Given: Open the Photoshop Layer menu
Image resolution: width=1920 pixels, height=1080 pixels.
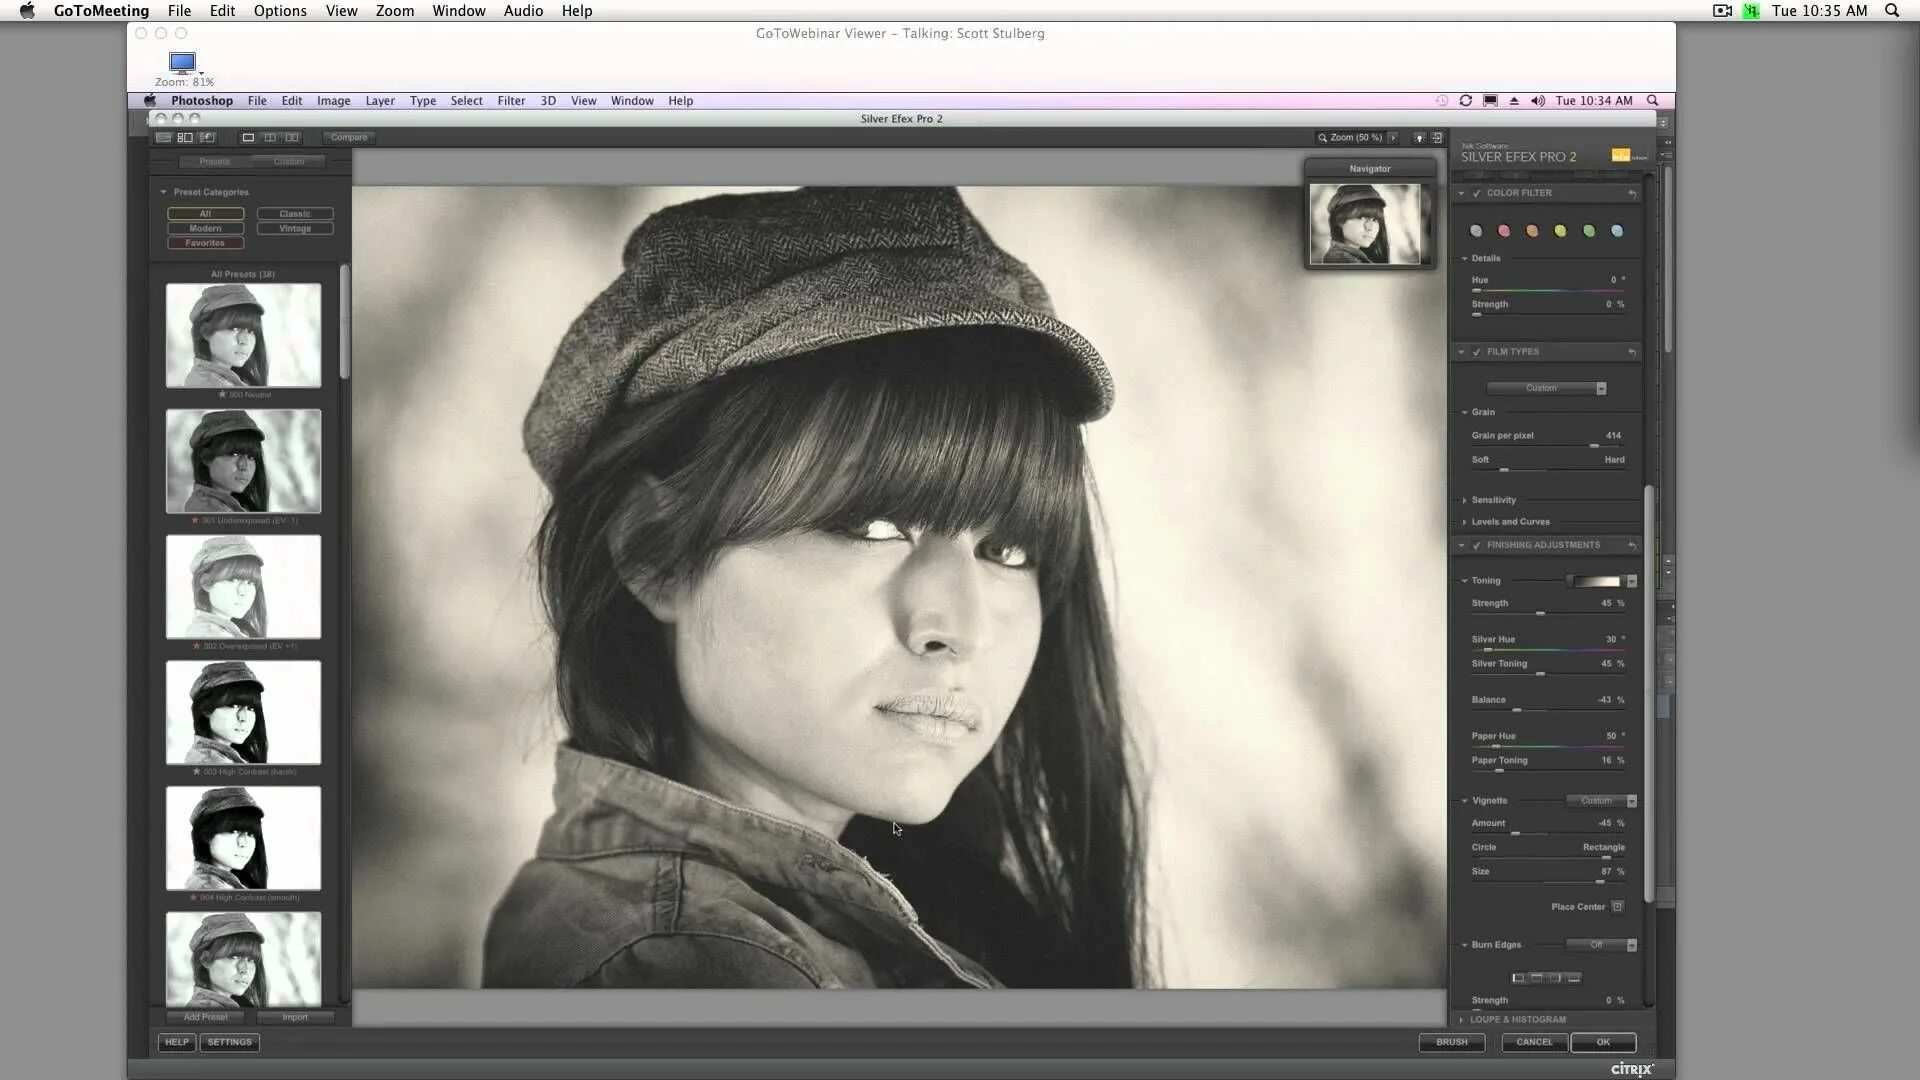Looking at the screenshot, I should pos(380,101).
